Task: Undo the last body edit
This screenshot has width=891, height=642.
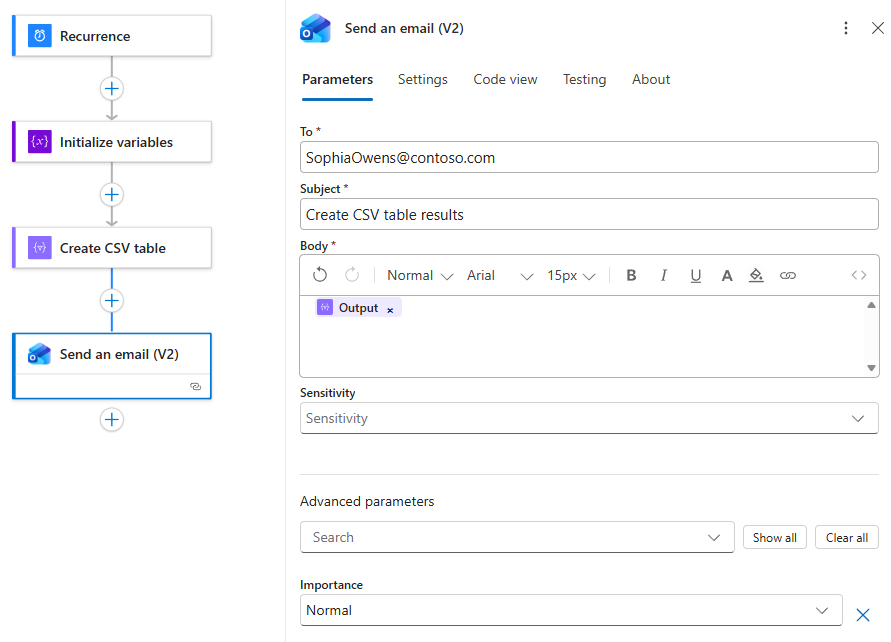Action: click(320, 275)
